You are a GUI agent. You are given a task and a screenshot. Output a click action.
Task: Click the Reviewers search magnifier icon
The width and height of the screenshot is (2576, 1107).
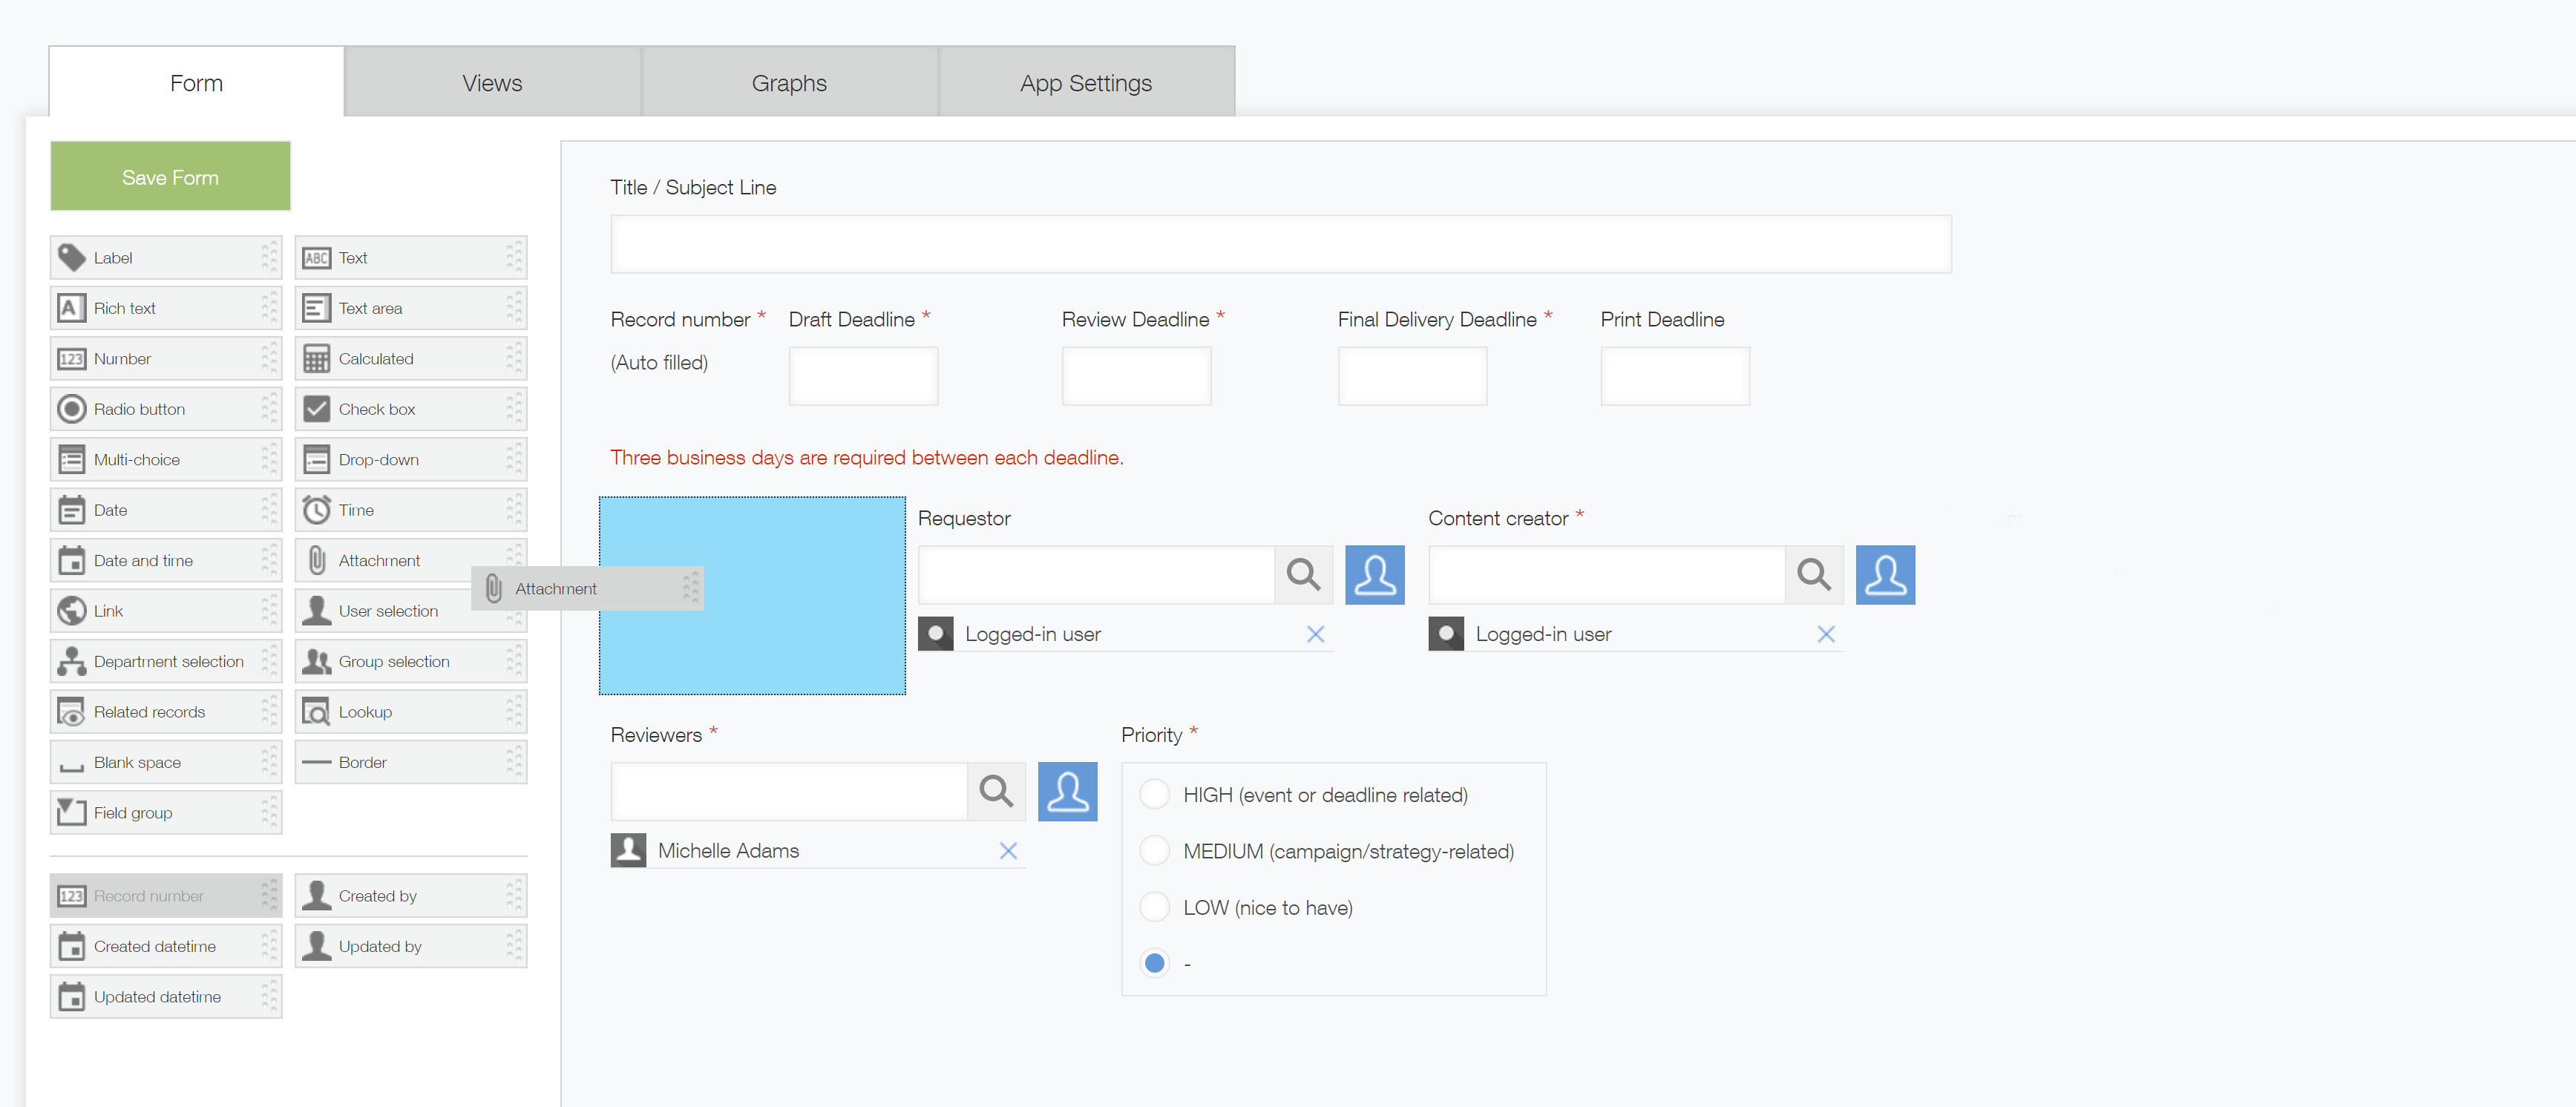point(995,791)
